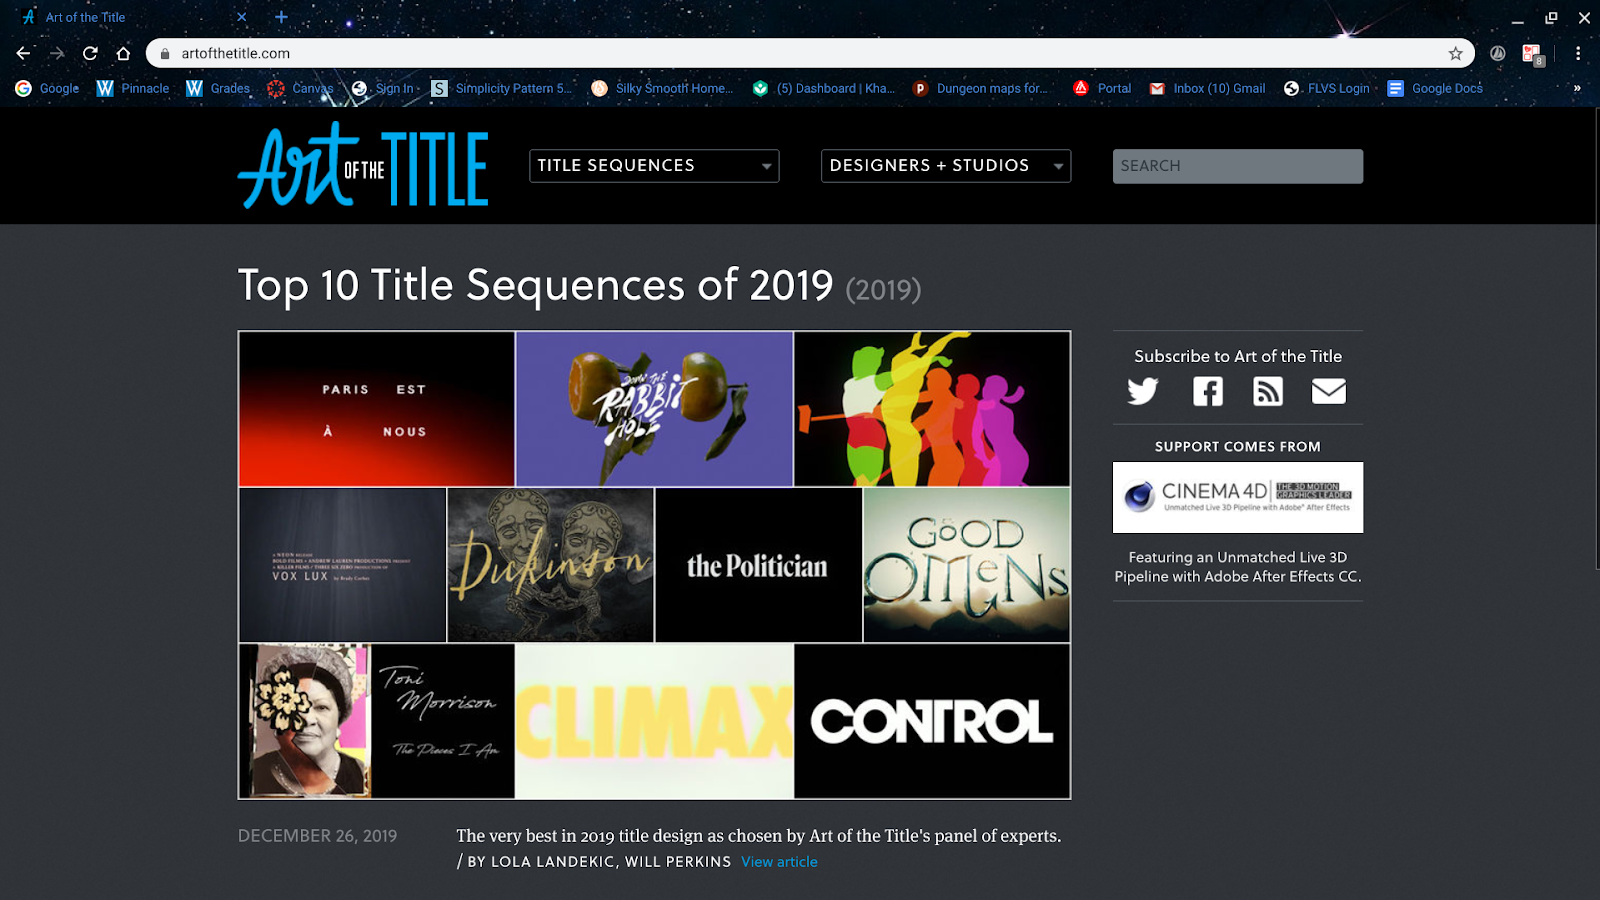The height and width of the screenshot is (900, 1600).
Task: Click the Art of the Title logo
Action: click(363, 166)
